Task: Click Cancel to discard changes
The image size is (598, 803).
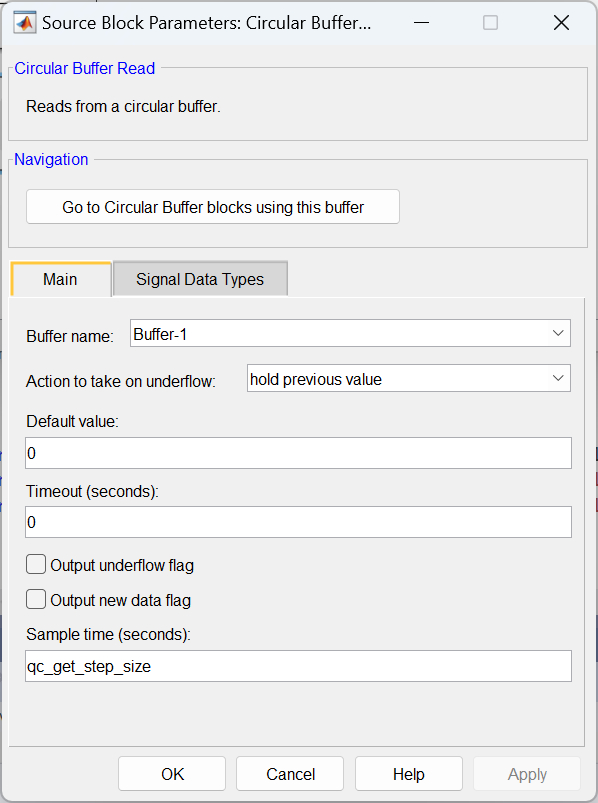Action: [290, 773]
